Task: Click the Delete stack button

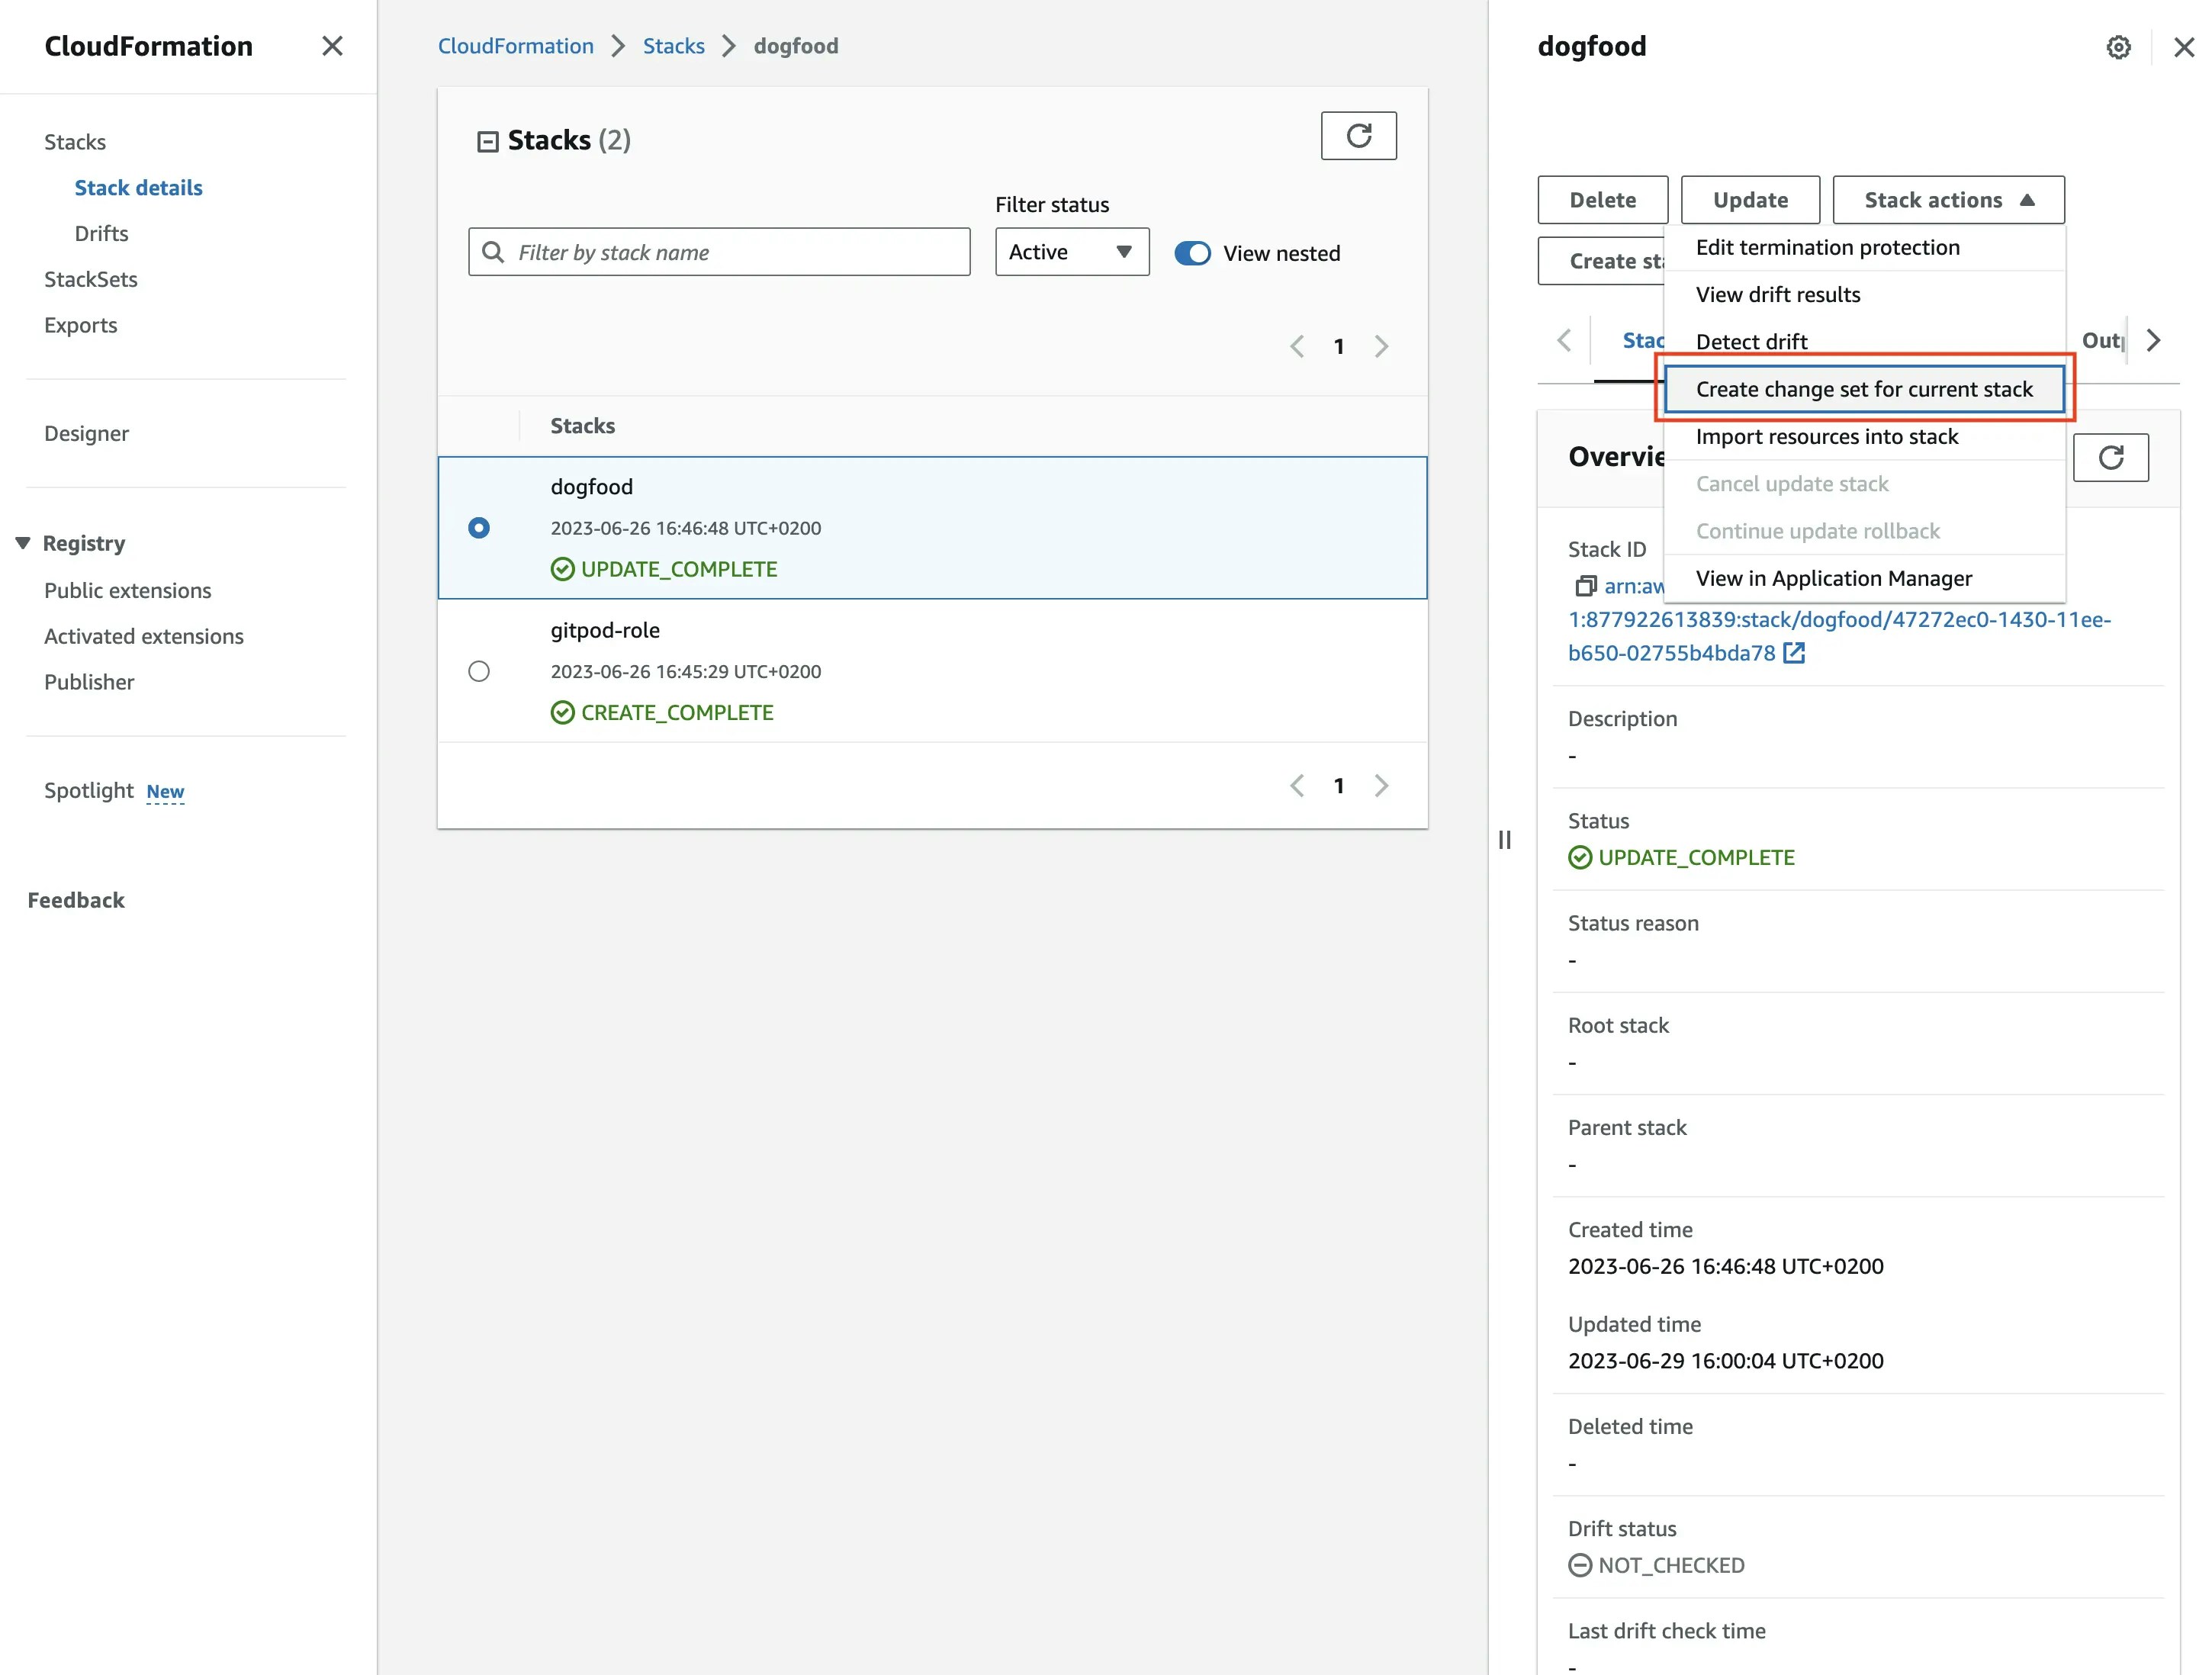Action: click(1602, 200)
